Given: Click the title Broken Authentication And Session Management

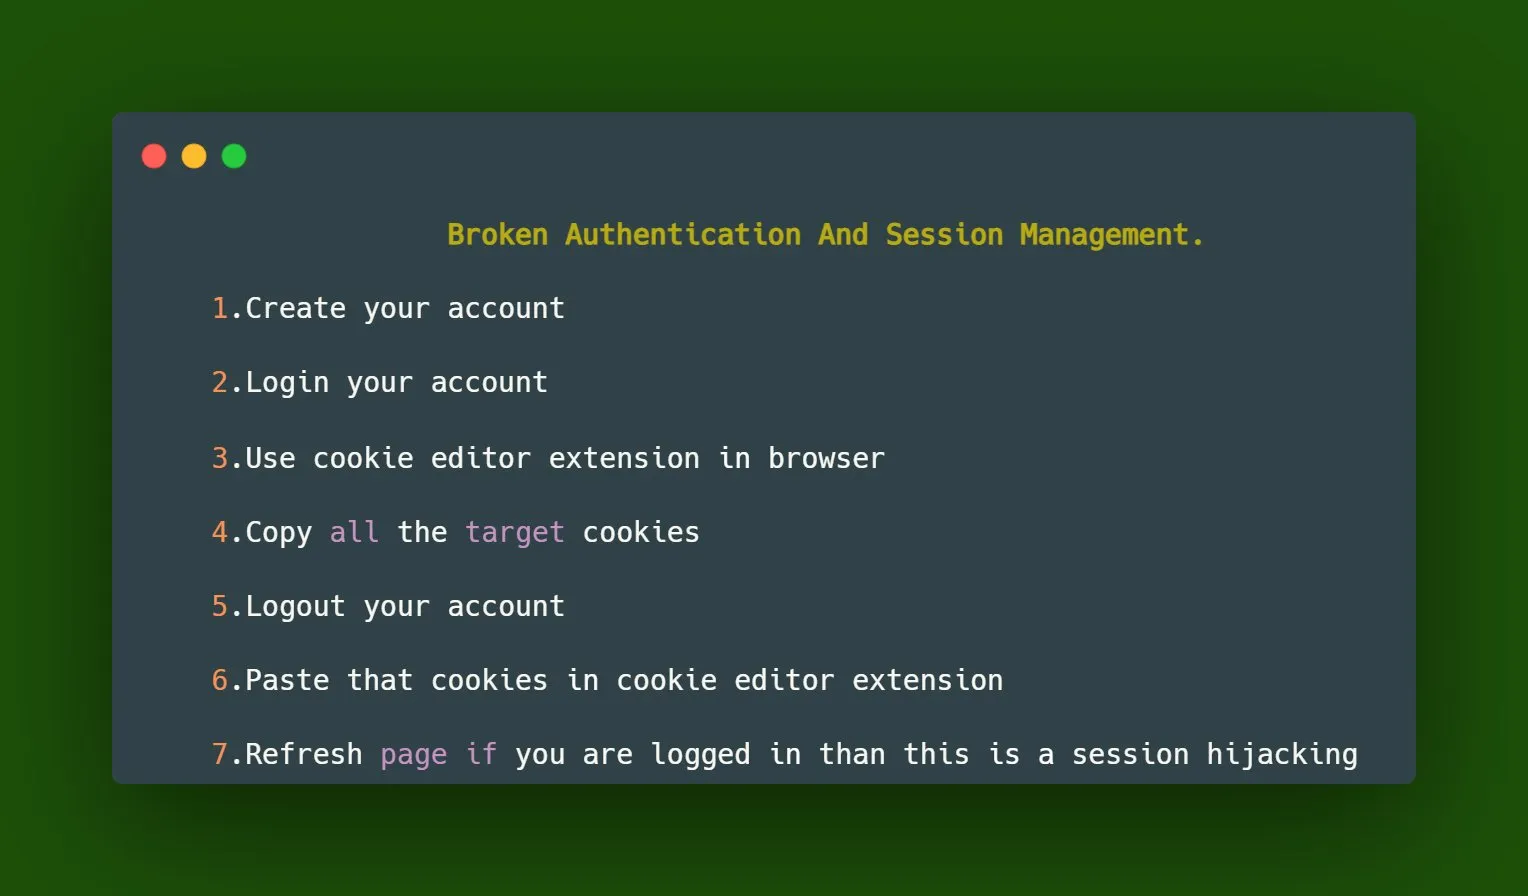Looking at the screenshot, I should tap(825, 235).
